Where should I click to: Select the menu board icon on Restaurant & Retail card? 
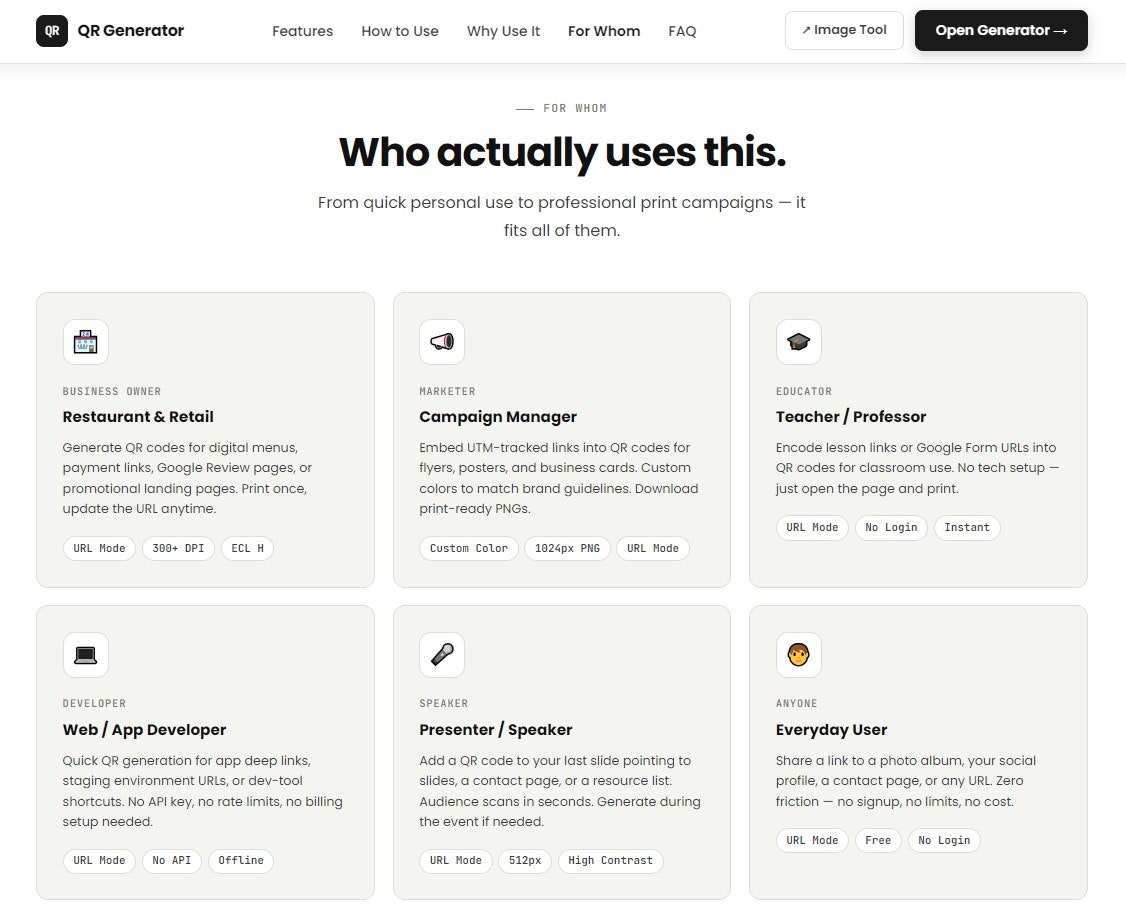(86, 342)
